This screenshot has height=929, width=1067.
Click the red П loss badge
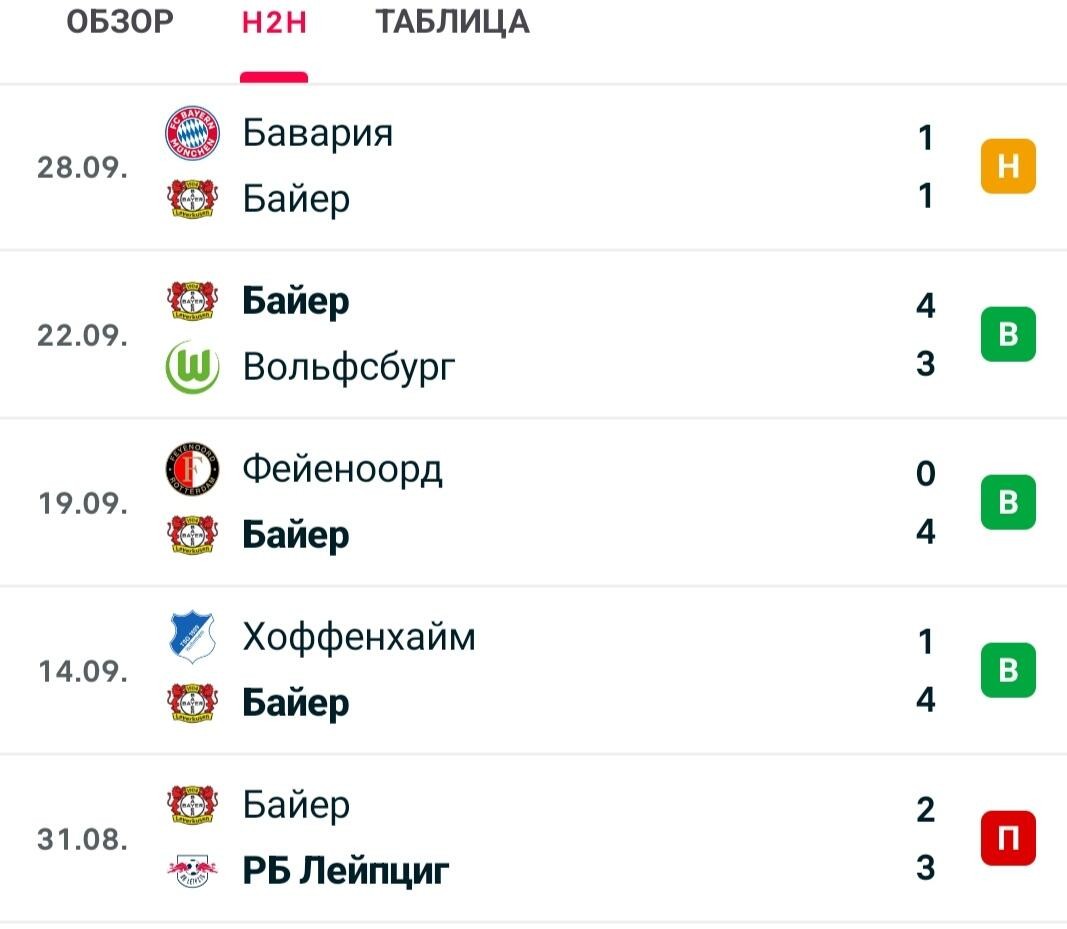(x=1008, y=838)
